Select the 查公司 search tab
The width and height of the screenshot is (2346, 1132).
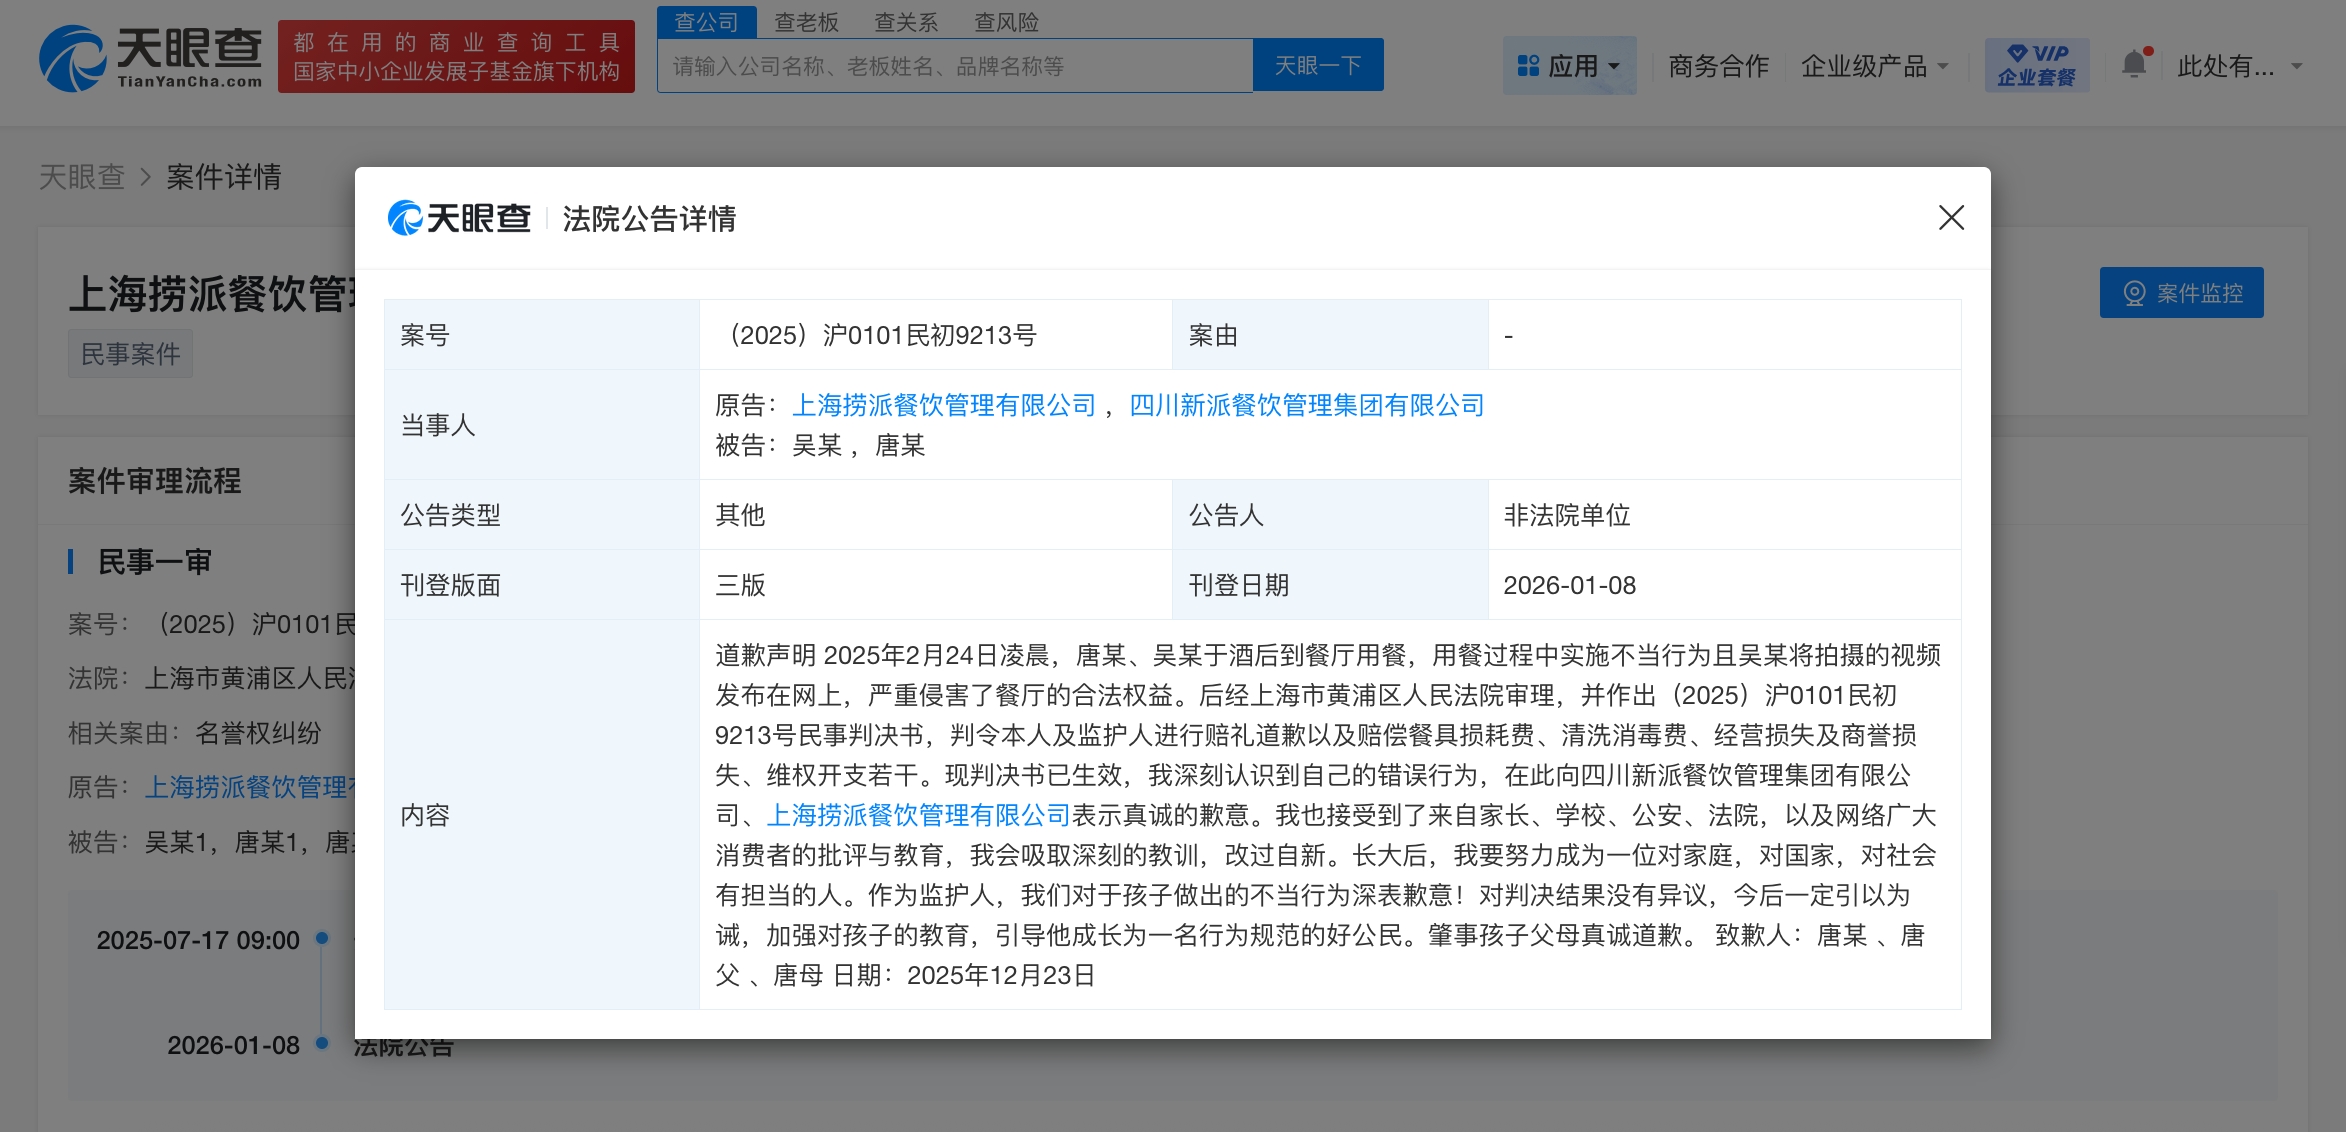click(706, 22)
